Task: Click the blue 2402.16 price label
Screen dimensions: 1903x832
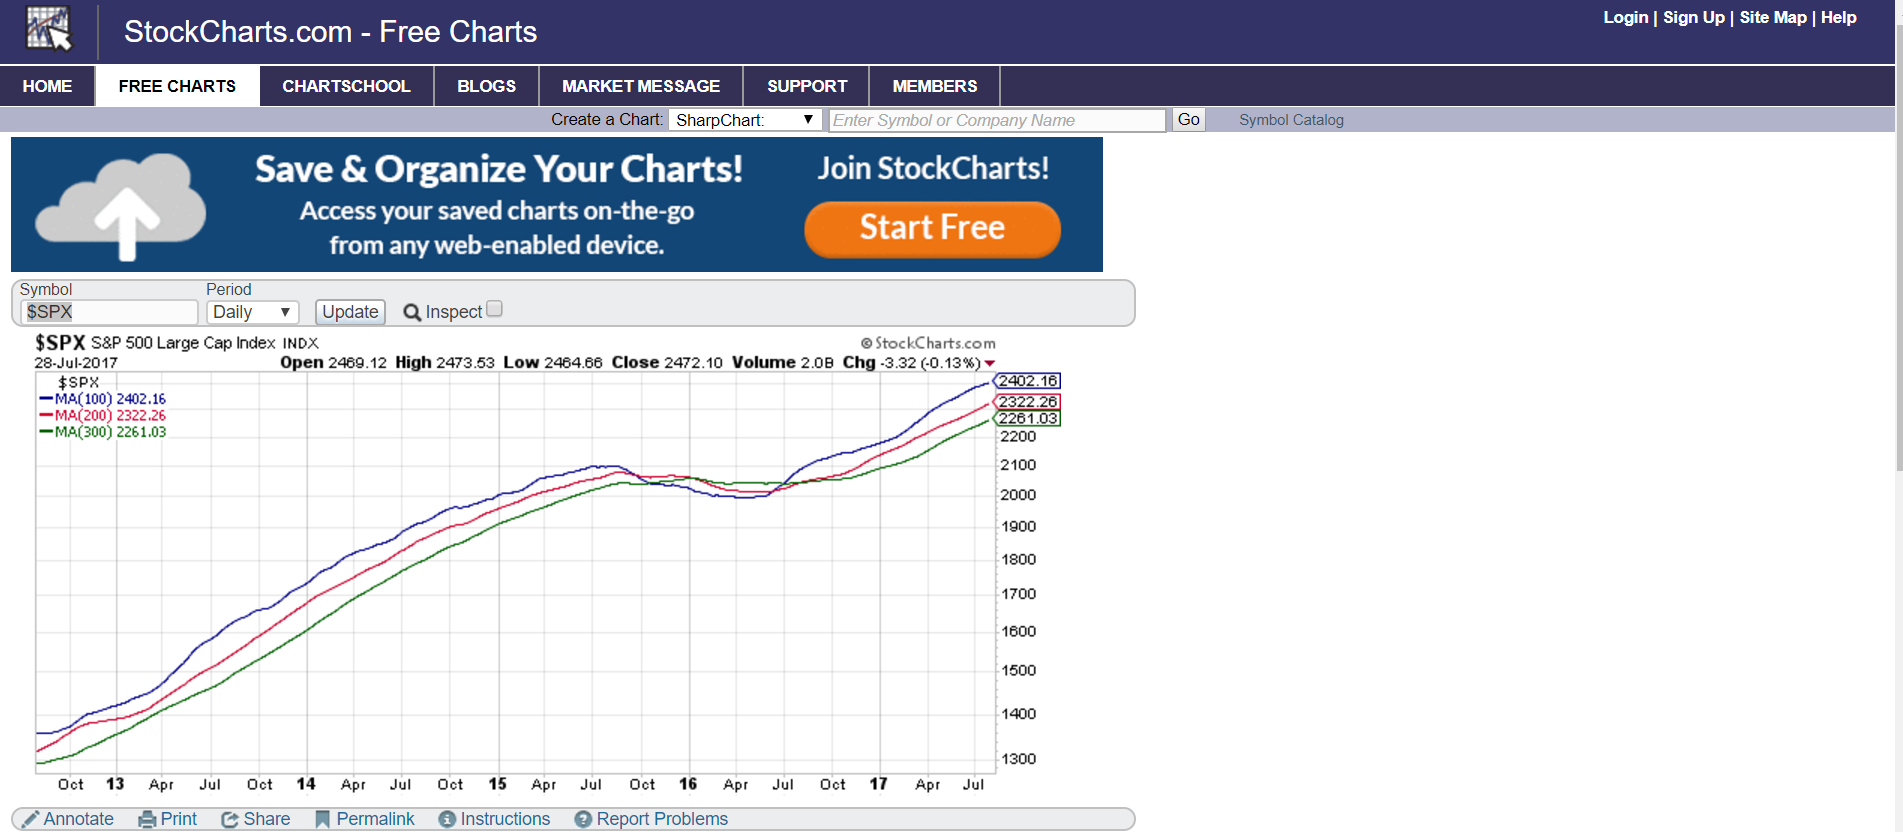Action: (x=1027, y=381)
